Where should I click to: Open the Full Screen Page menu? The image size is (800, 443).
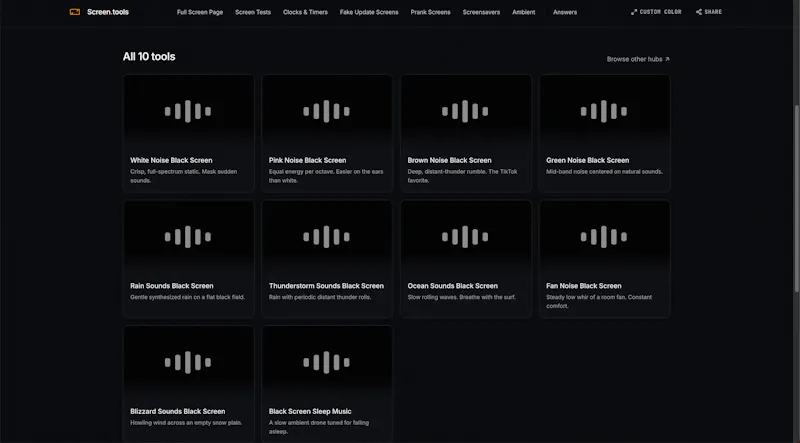(200, 12)
